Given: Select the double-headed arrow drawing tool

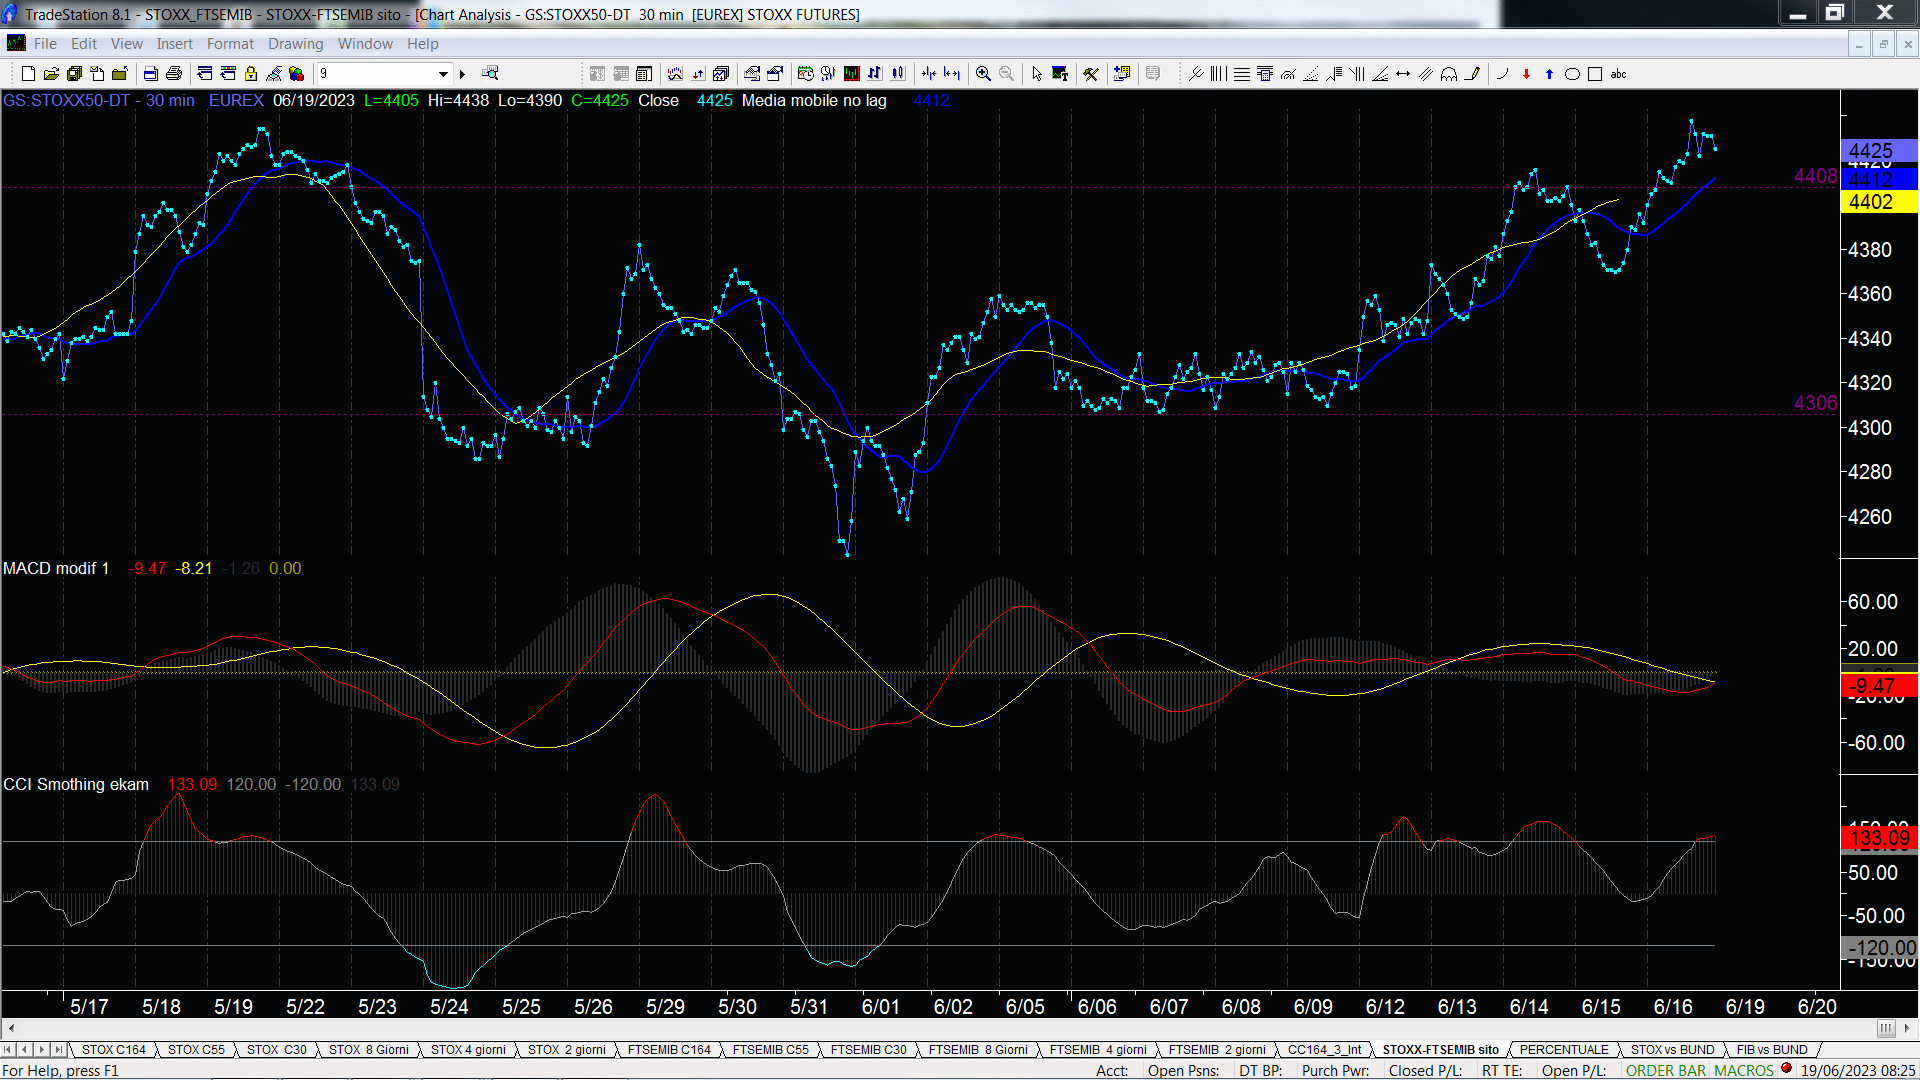Looking at the screenshot, I should coord(1403,74).
